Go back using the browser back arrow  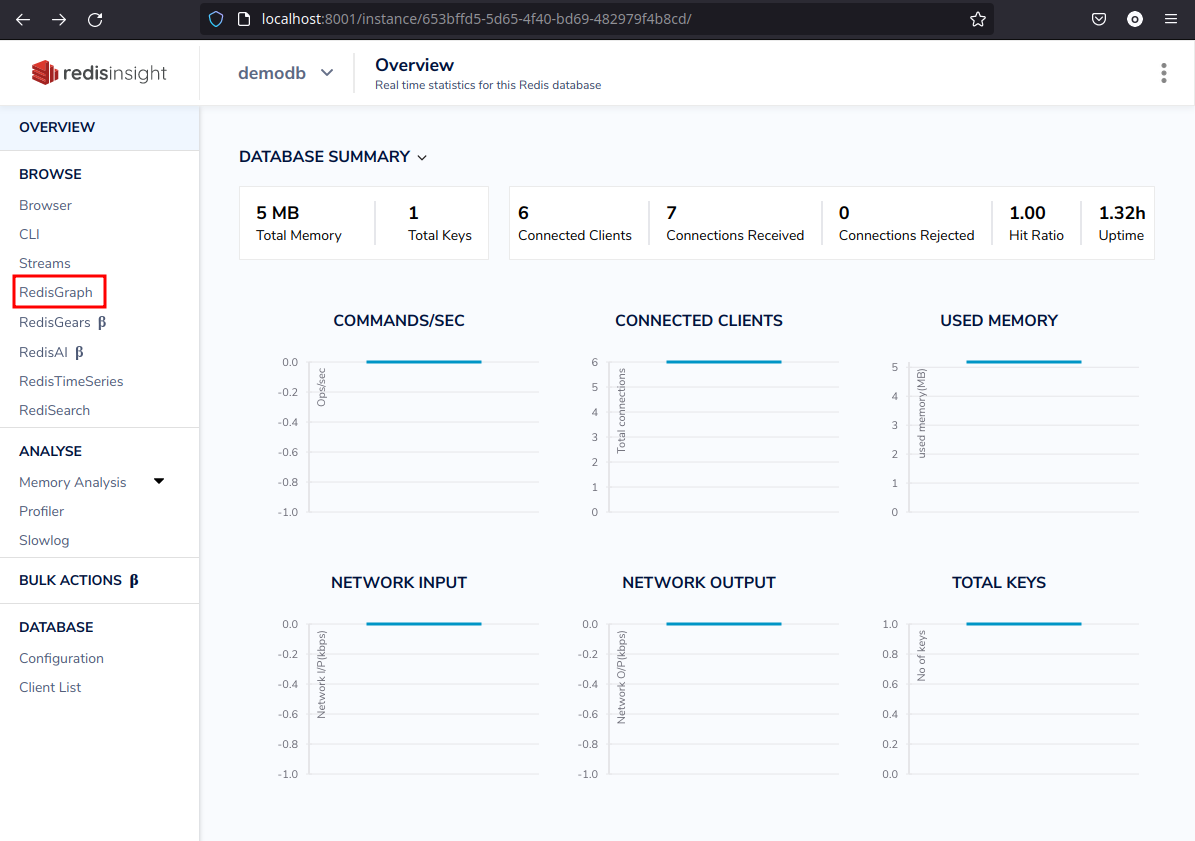click(23, 19)
